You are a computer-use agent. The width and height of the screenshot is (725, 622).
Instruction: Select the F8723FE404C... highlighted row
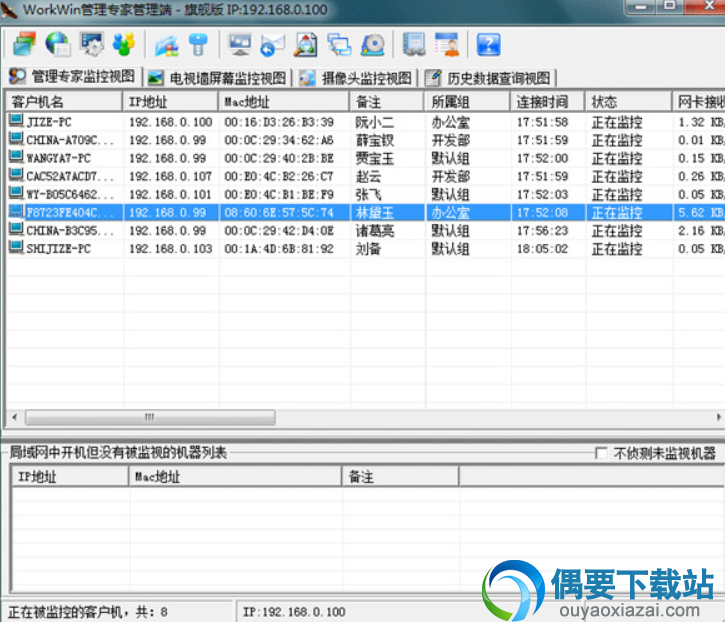click(x=365, y=212)
